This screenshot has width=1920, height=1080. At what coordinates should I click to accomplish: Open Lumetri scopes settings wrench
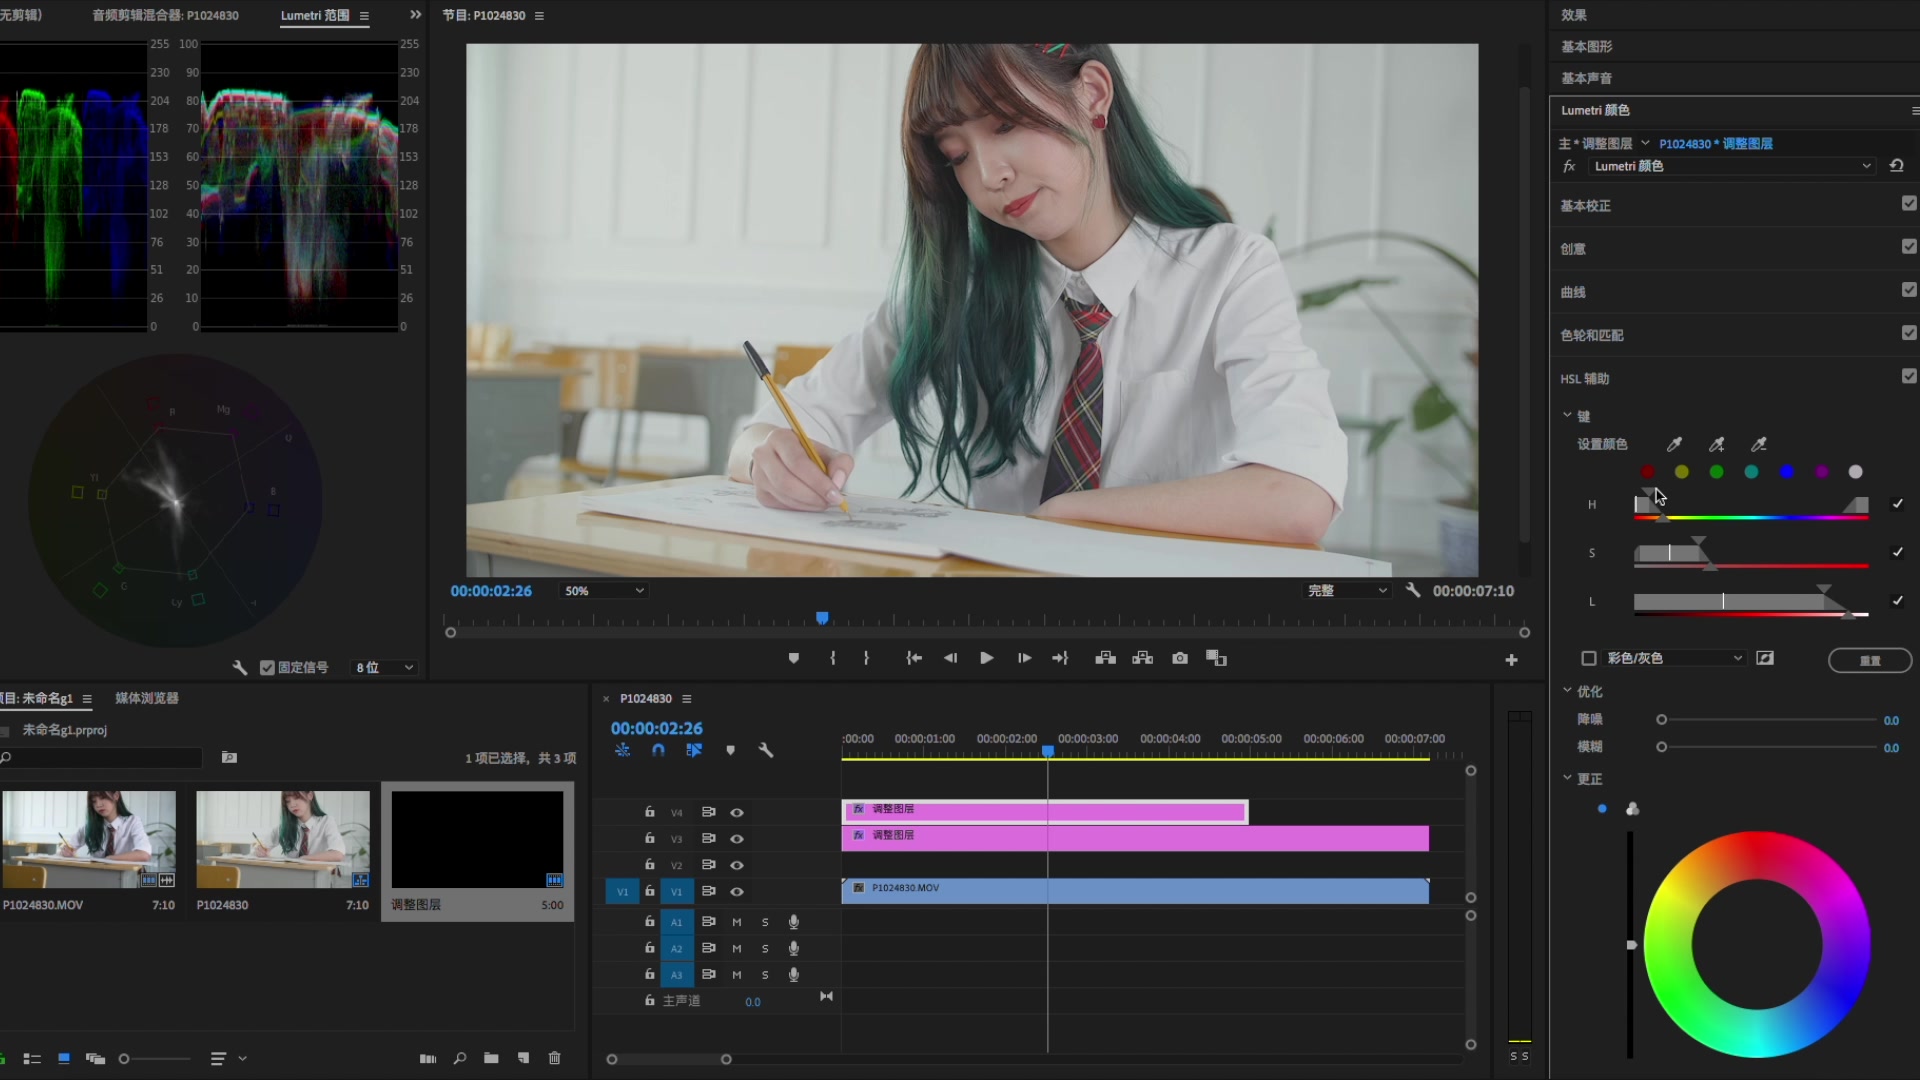pyautogui.click(x=240, y=667)
